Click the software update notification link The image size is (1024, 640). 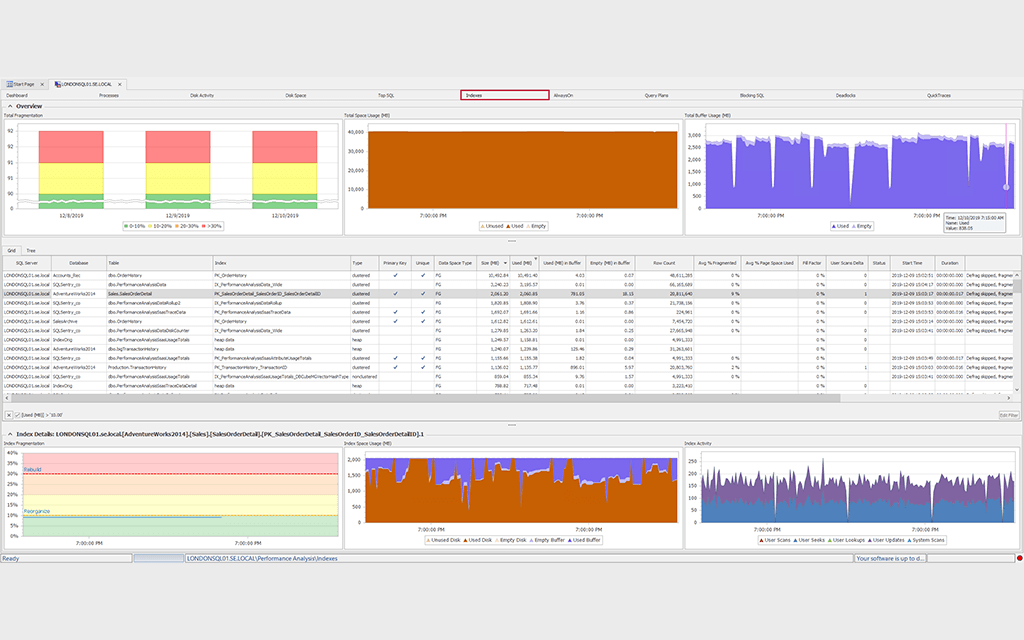click(x=888, y=559)
